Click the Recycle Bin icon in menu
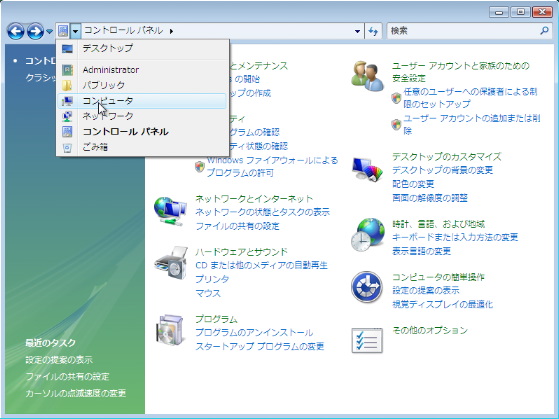 (x=67, y=147)
